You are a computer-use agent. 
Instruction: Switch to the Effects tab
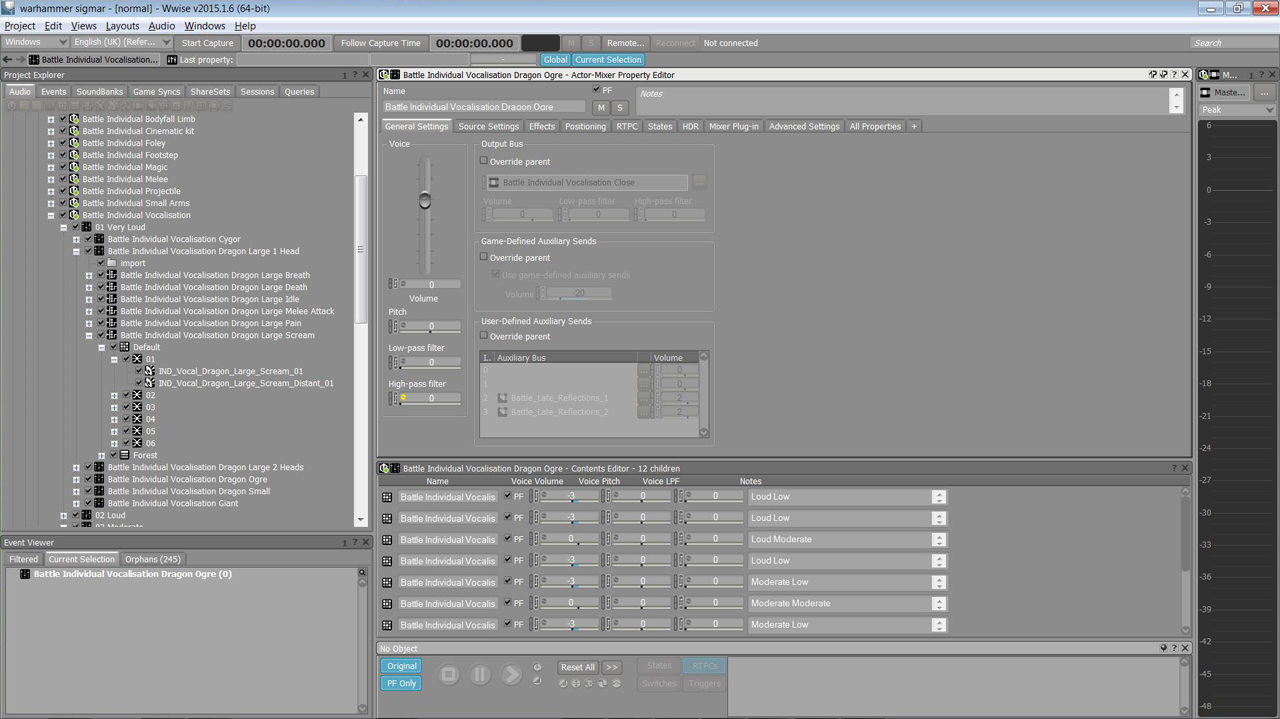pyautogui.click(x=542, y=126)
